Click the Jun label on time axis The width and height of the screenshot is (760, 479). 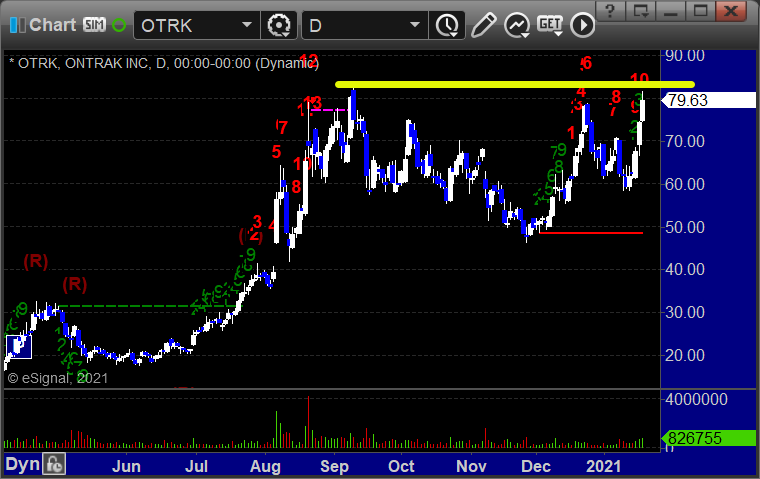[126, 466]
